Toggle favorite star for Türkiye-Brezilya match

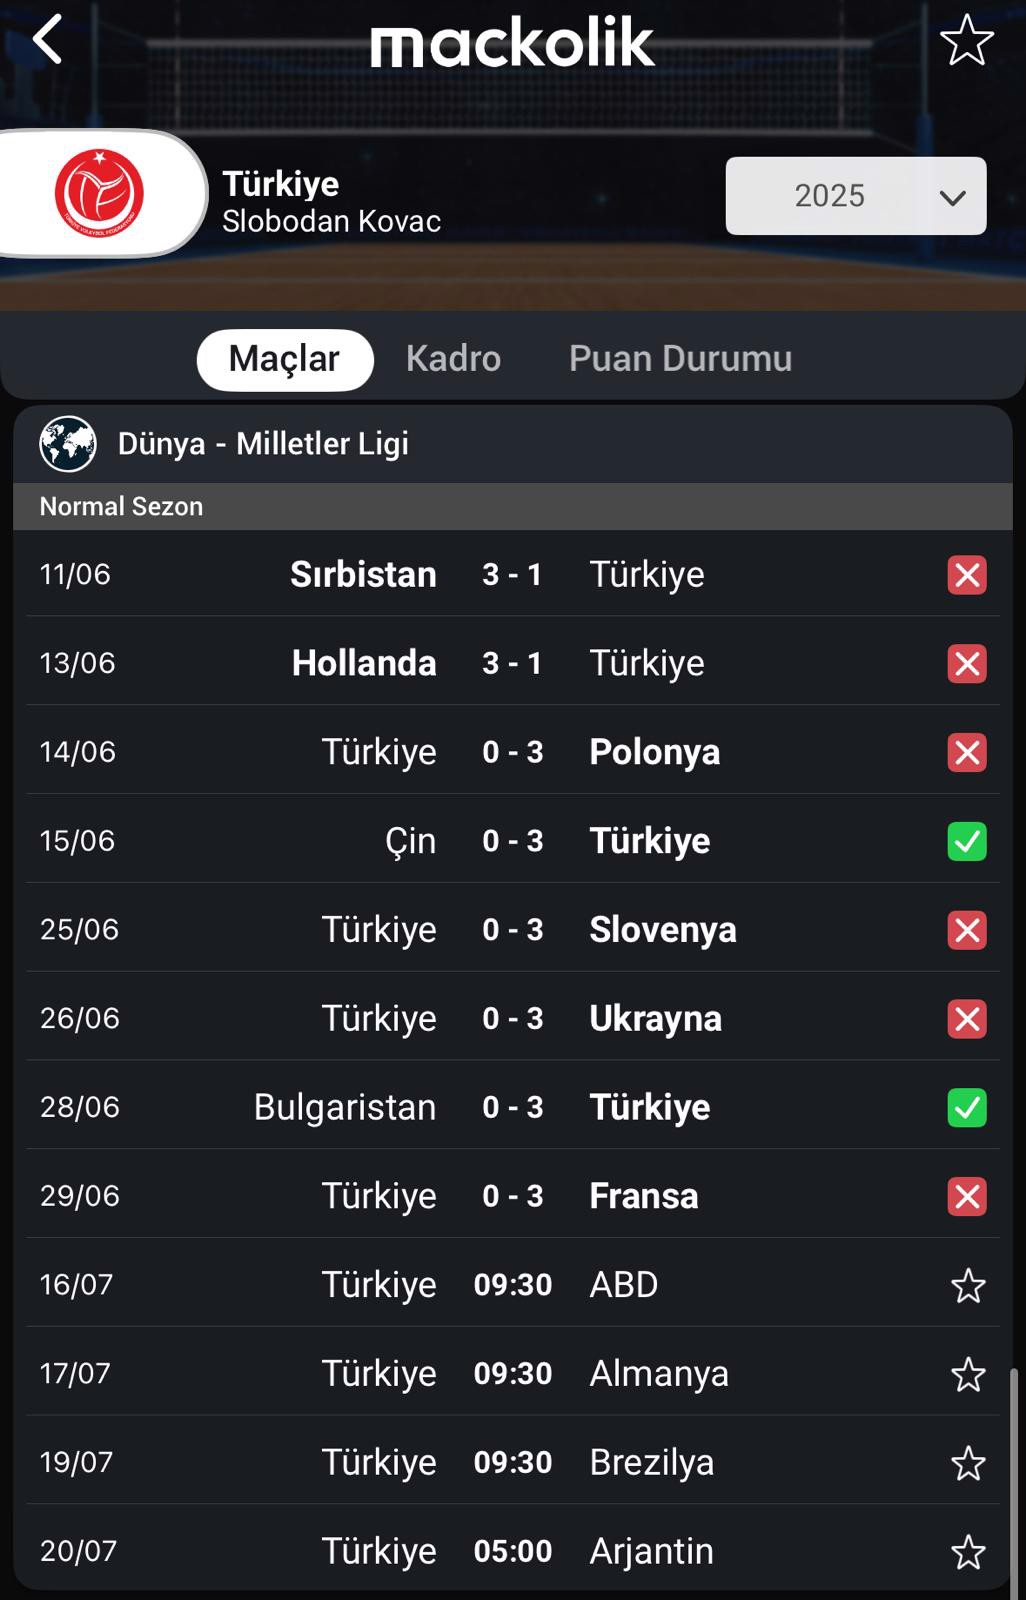click(x=968, y=1463)
